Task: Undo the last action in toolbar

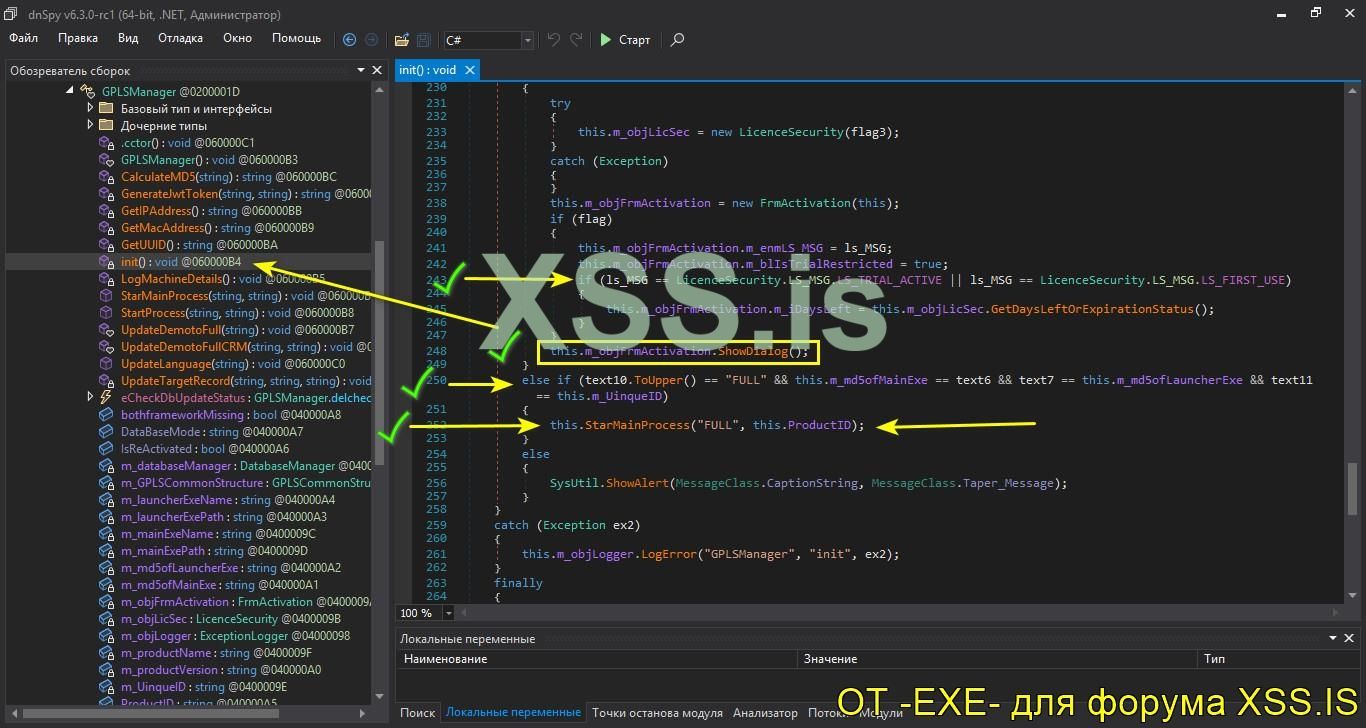Action: (x=554, y=40)
